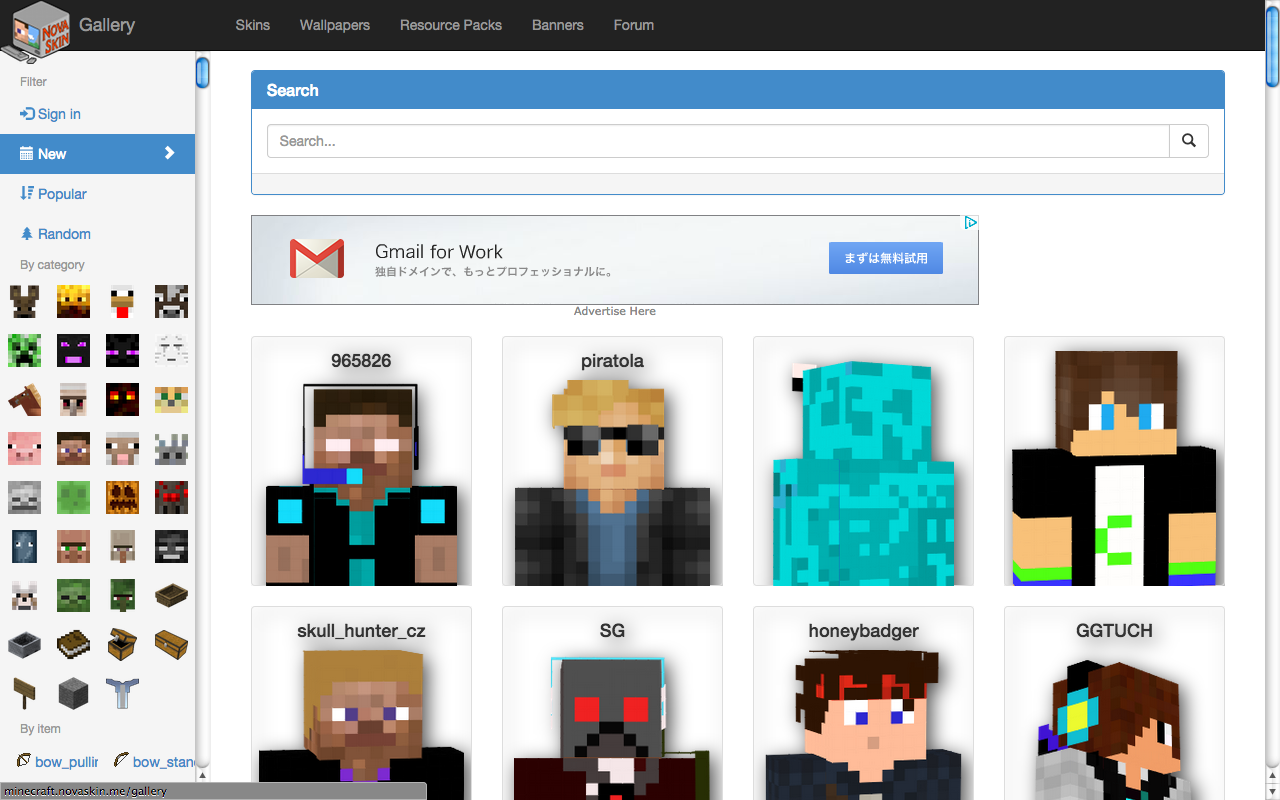Open the piratola skin thumbnail
Viewport: 1280px width, 800px height.
pos(612,461)
